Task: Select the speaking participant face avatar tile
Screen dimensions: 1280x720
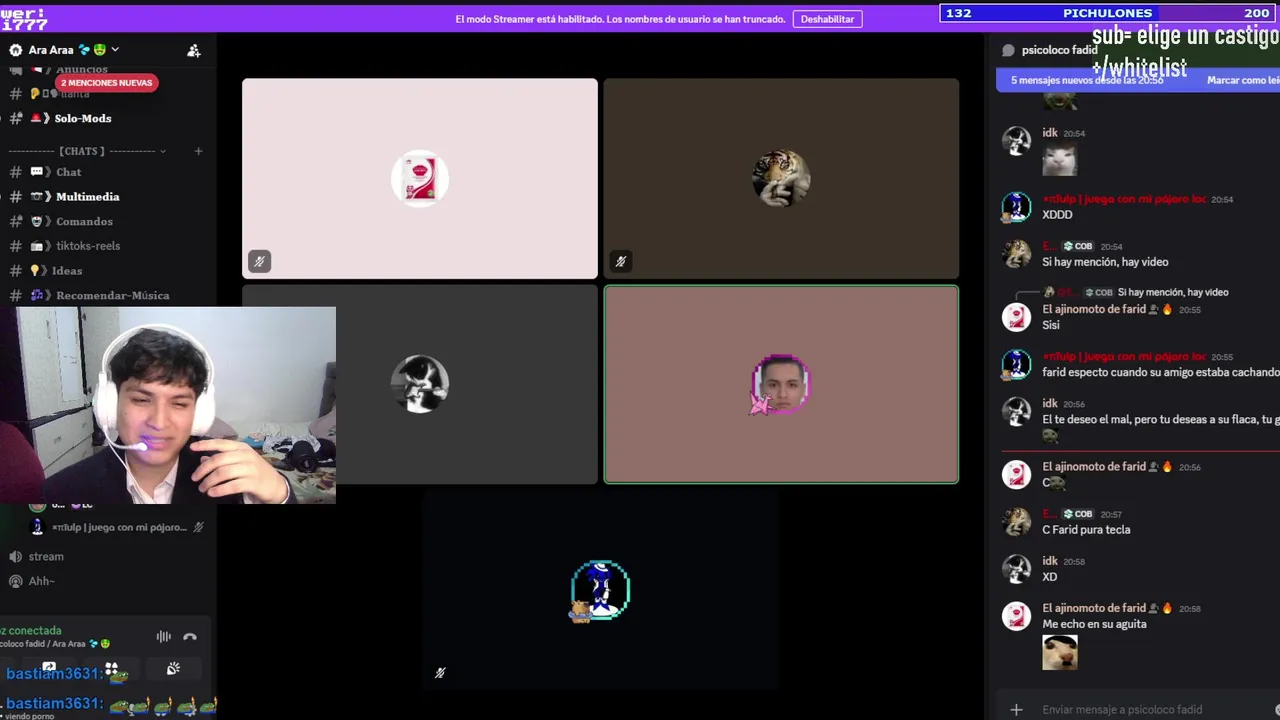Action: click(x=781, y=384)
